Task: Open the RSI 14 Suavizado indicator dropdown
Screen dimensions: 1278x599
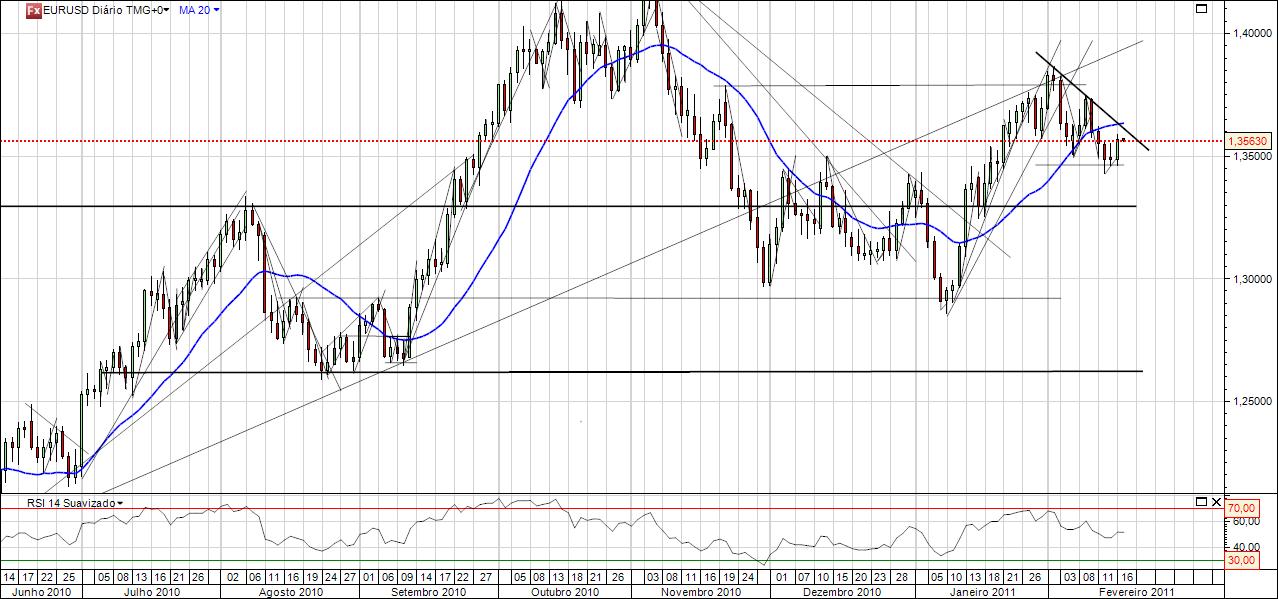Action: point(74,503)
